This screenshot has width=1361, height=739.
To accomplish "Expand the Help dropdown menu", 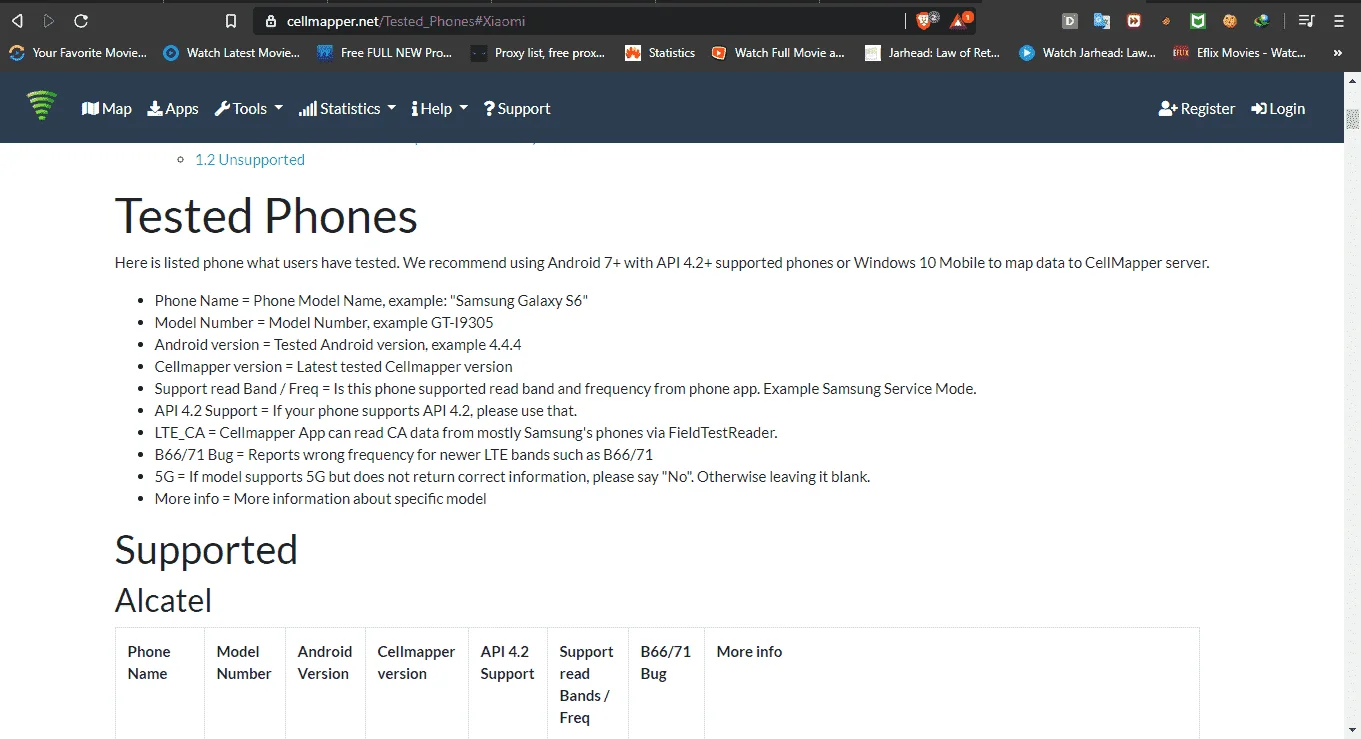I will coord(440,109).
